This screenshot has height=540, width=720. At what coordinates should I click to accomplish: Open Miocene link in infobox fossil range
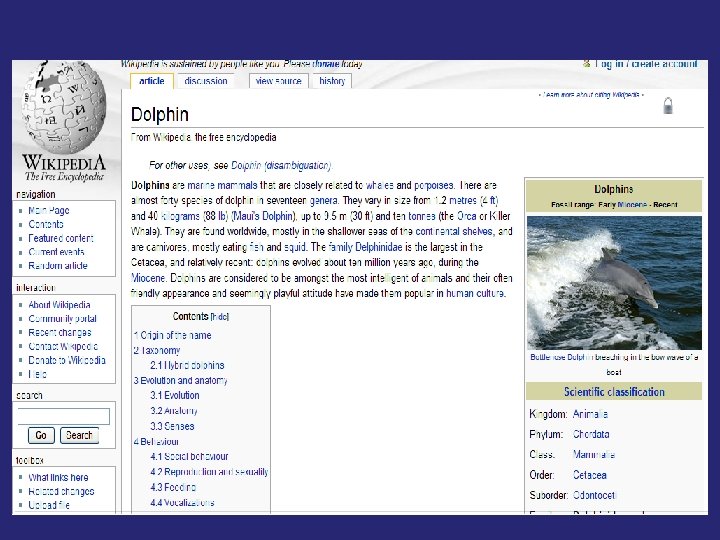click(x=632, y=205)
